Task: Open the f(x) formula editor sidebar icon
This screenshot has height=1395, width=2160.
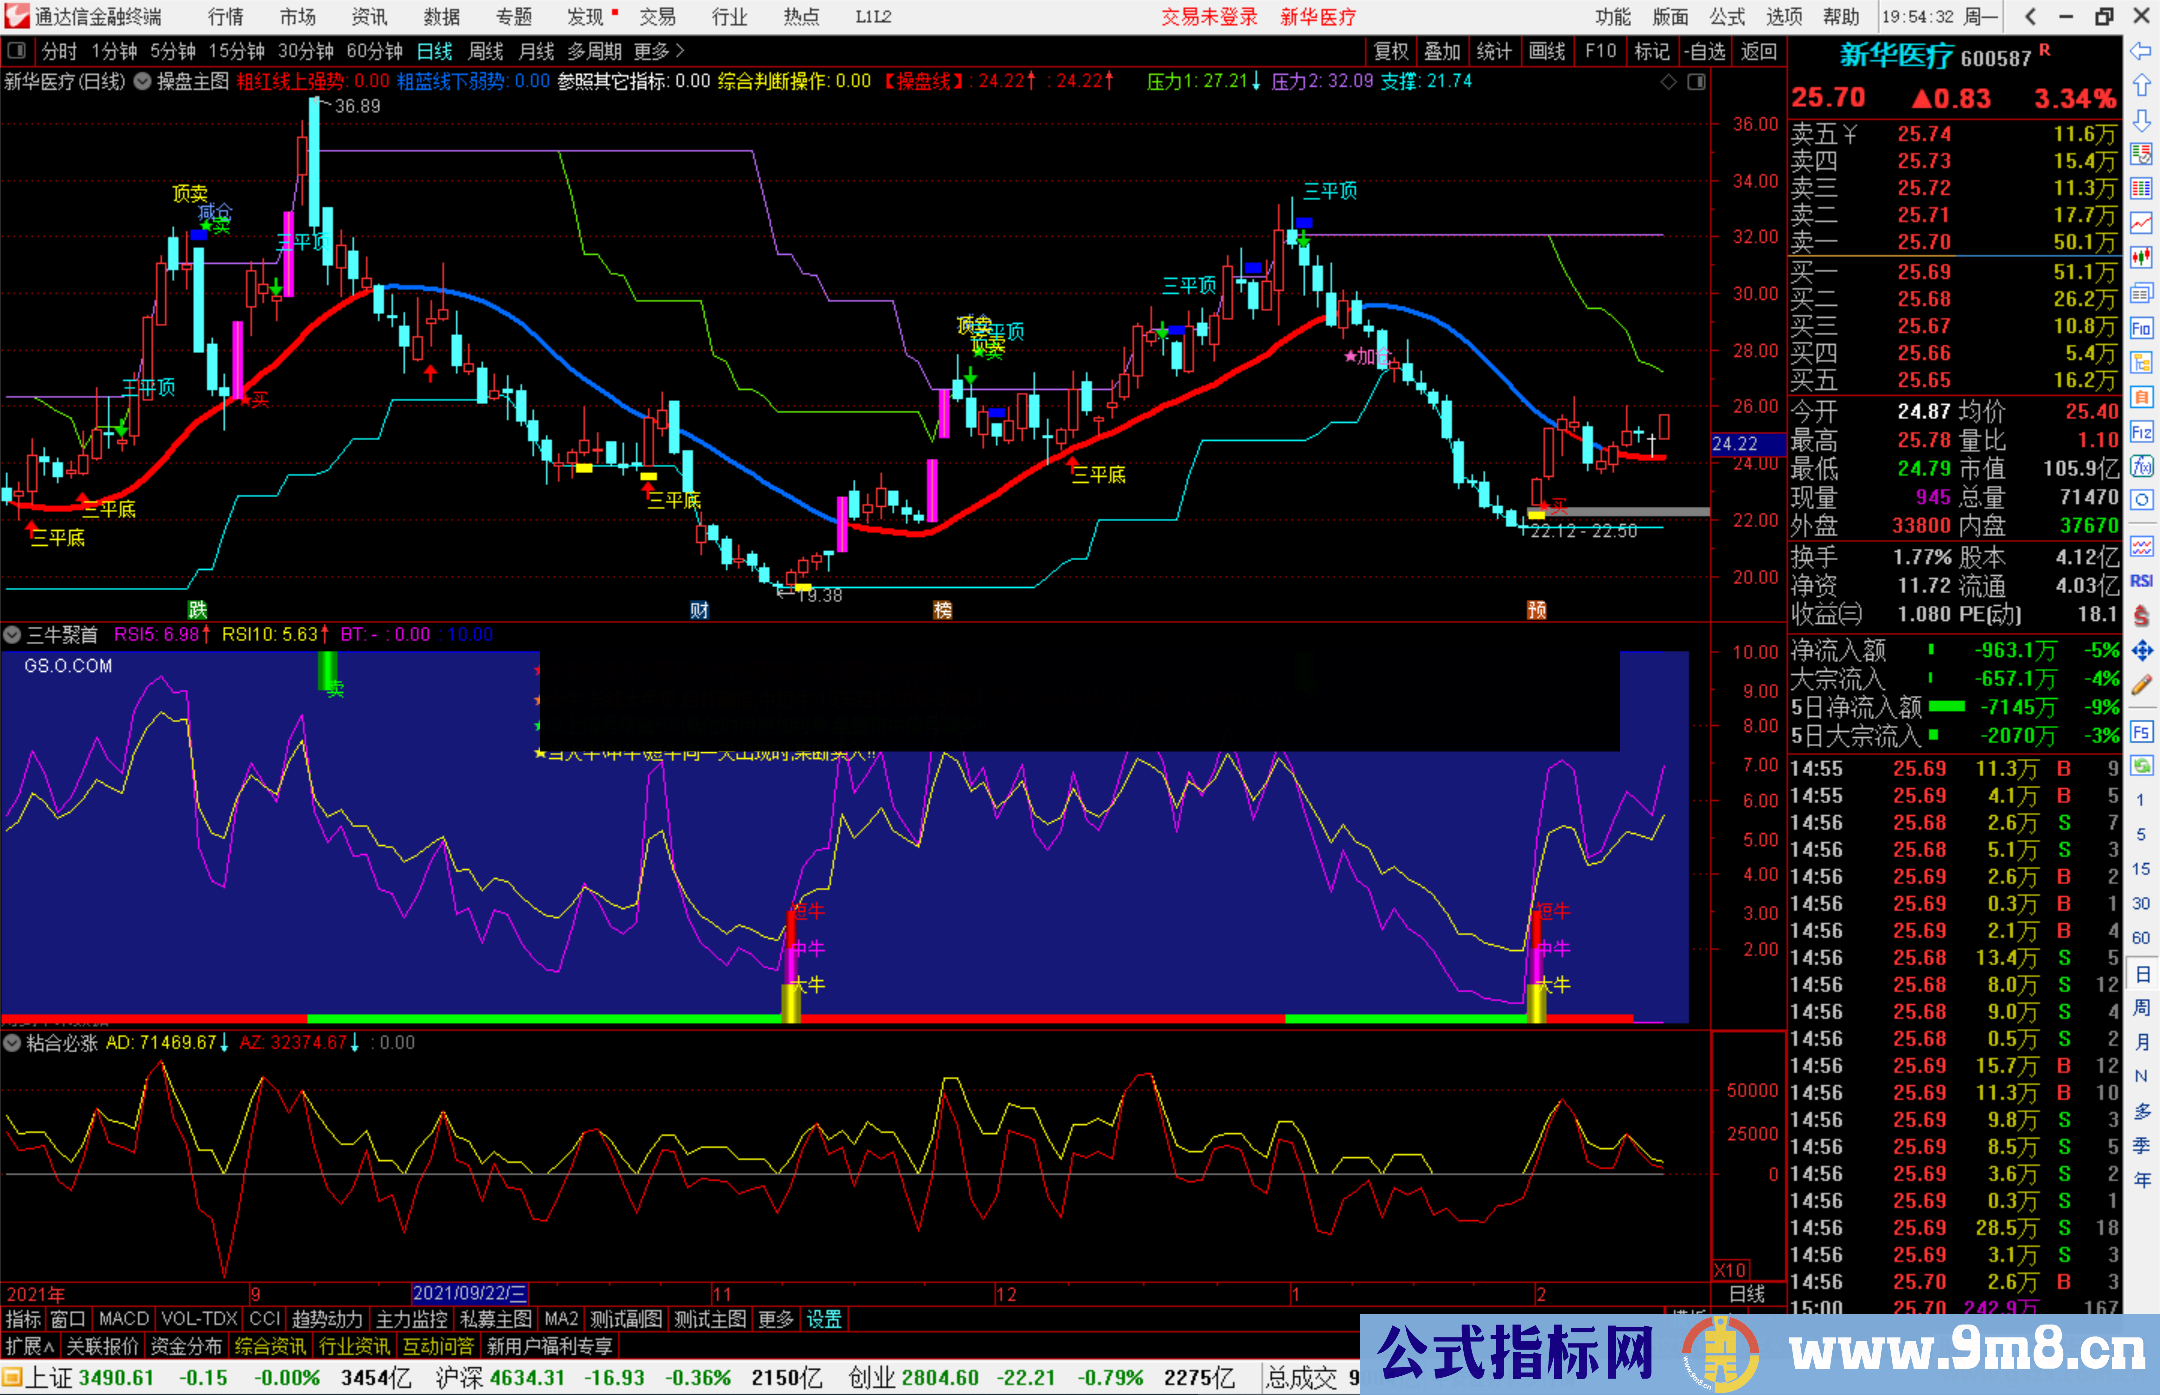Action: tap(2142, 463)
